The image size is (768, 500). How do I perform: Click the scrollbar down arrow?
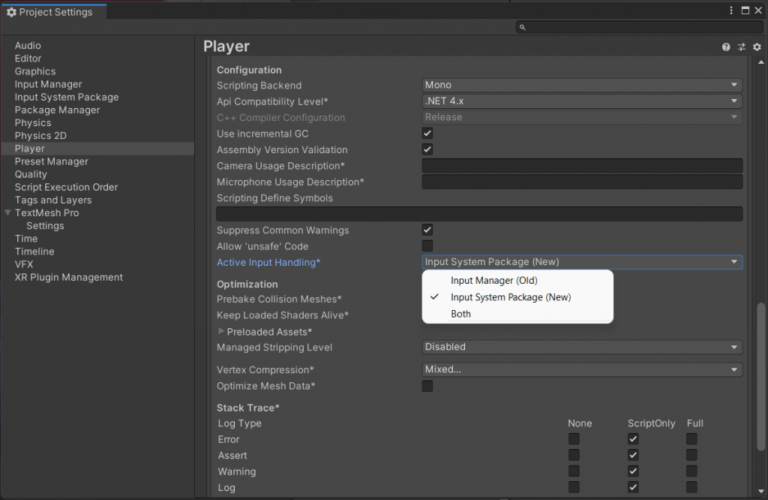(x=761, y=491)
